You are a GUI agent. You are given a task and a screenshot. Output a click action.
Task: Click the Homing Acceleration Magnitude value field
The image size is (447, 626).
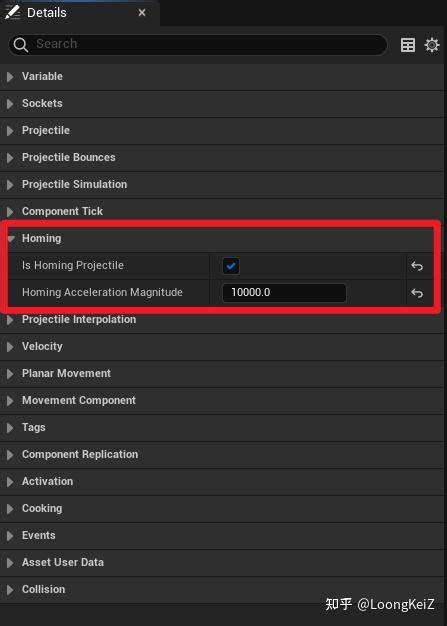[284, 293]
